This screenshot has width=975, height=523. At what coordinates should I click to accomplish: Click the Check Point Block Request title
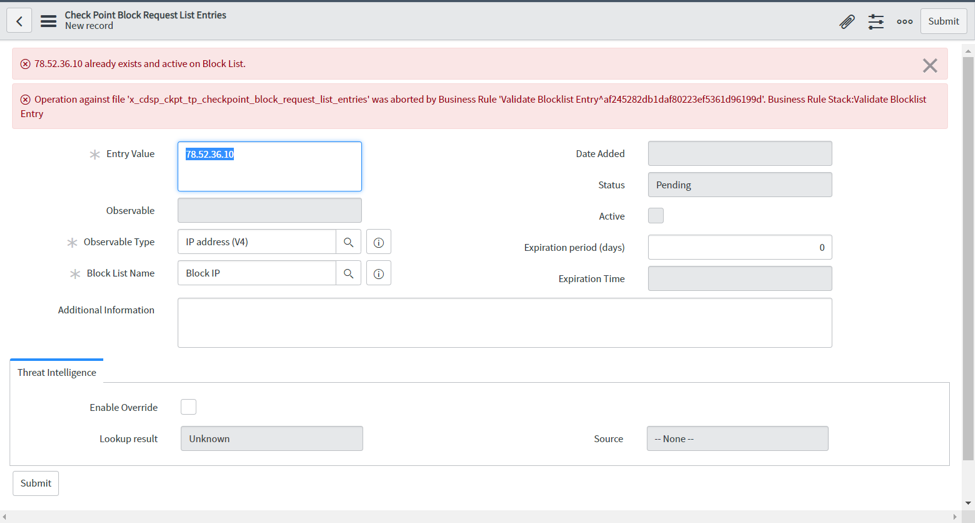(x=146, y=15)
